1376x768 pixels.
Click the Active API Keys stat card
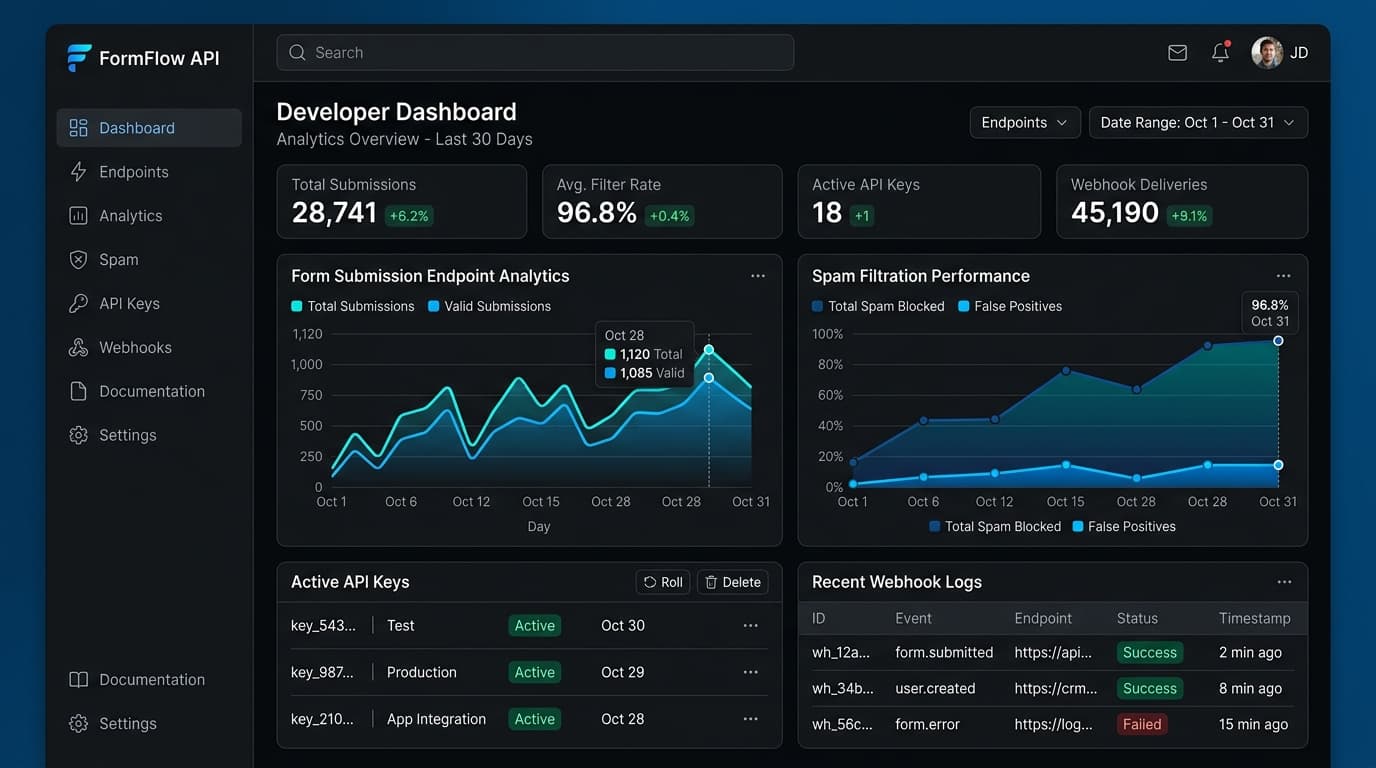point(920,202)
